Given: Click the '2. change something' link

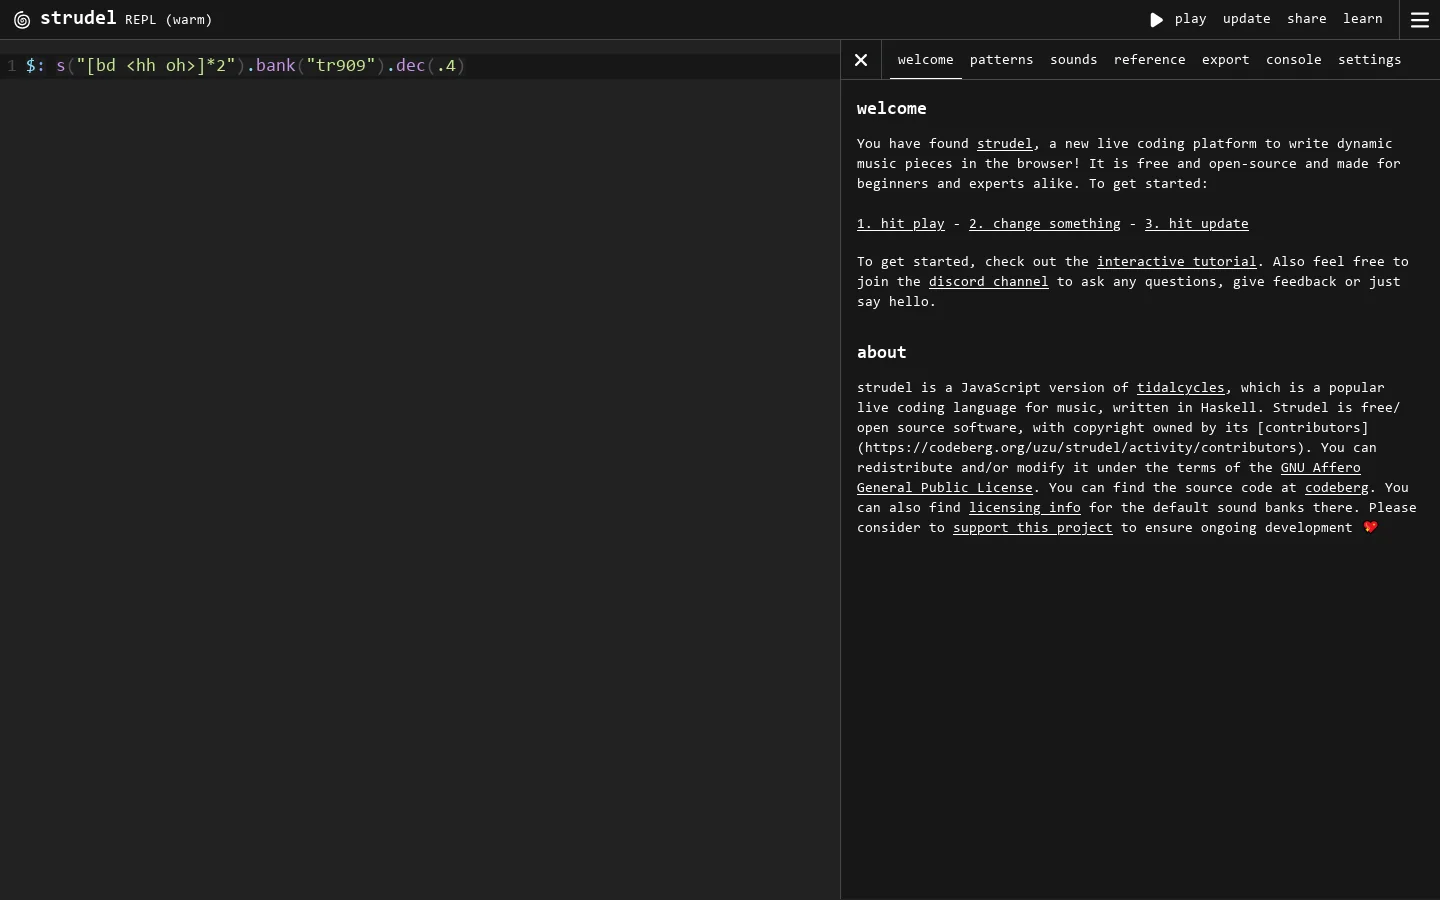Looking at the screenshot, I should (1045, 224).
